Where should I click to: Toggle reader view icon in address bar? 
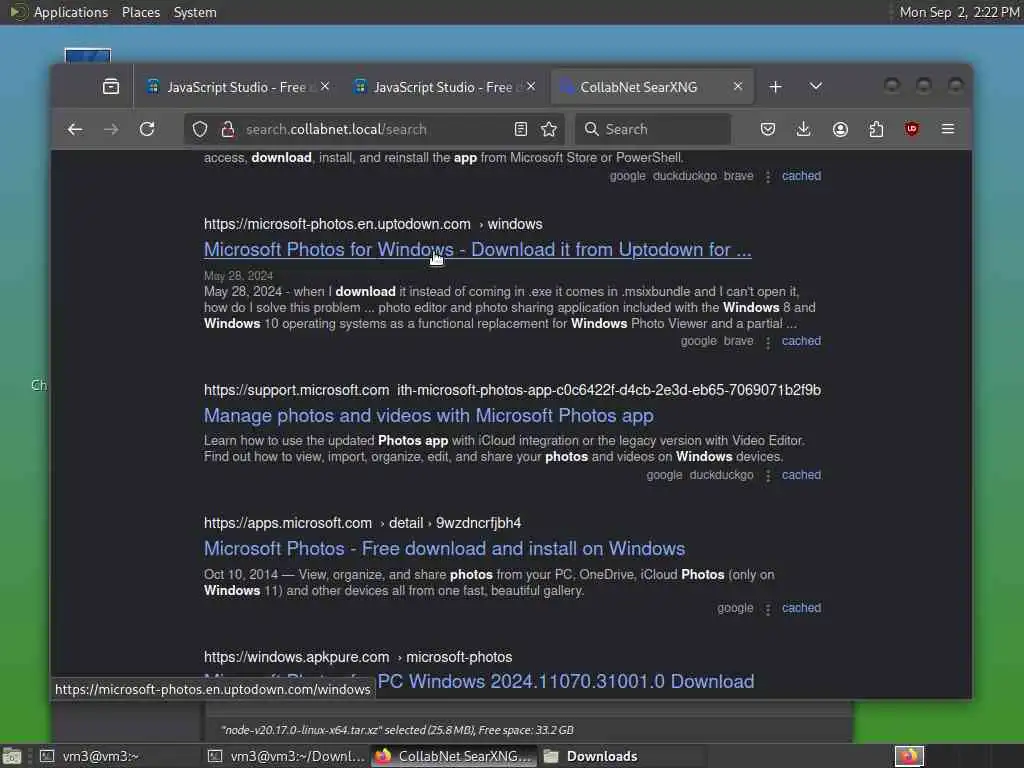coord(520,129)
